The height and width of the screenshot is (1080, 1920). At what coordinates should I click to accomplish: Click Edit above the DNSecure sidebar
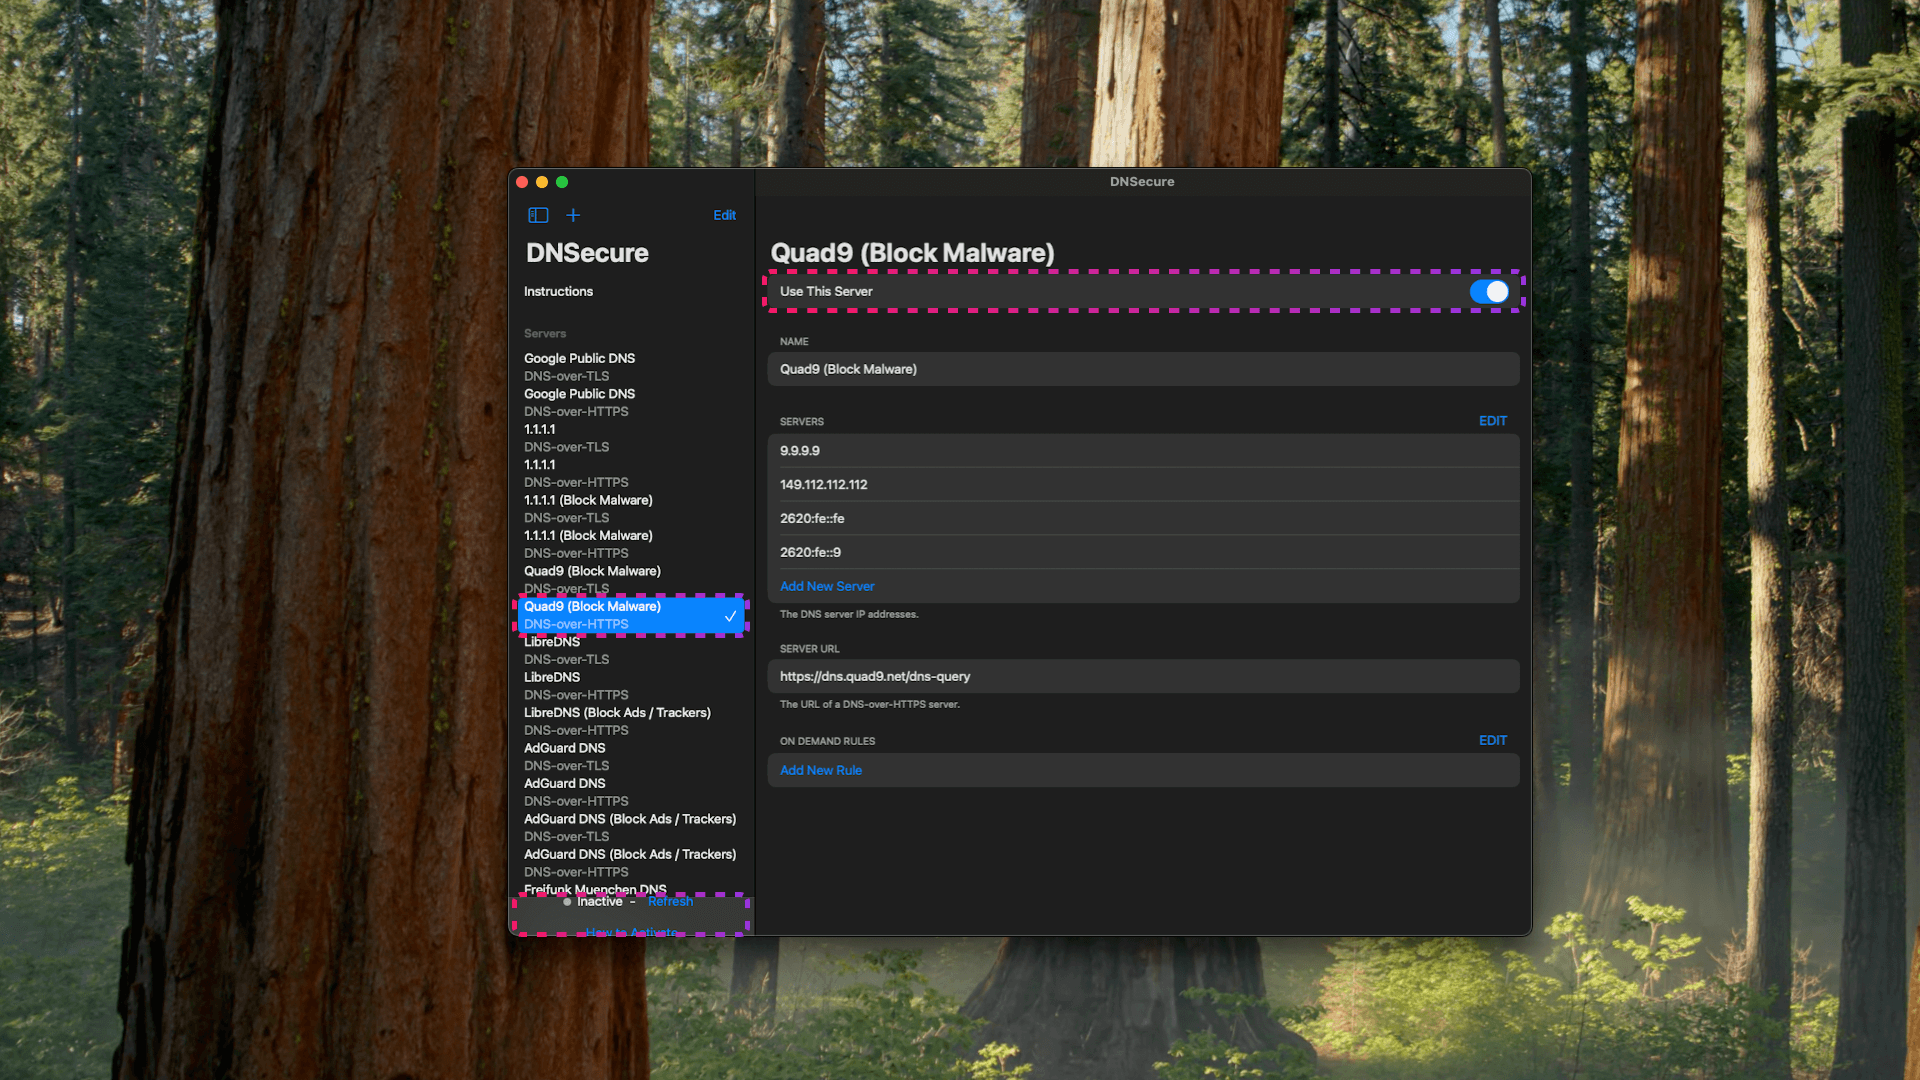(724, 215)
